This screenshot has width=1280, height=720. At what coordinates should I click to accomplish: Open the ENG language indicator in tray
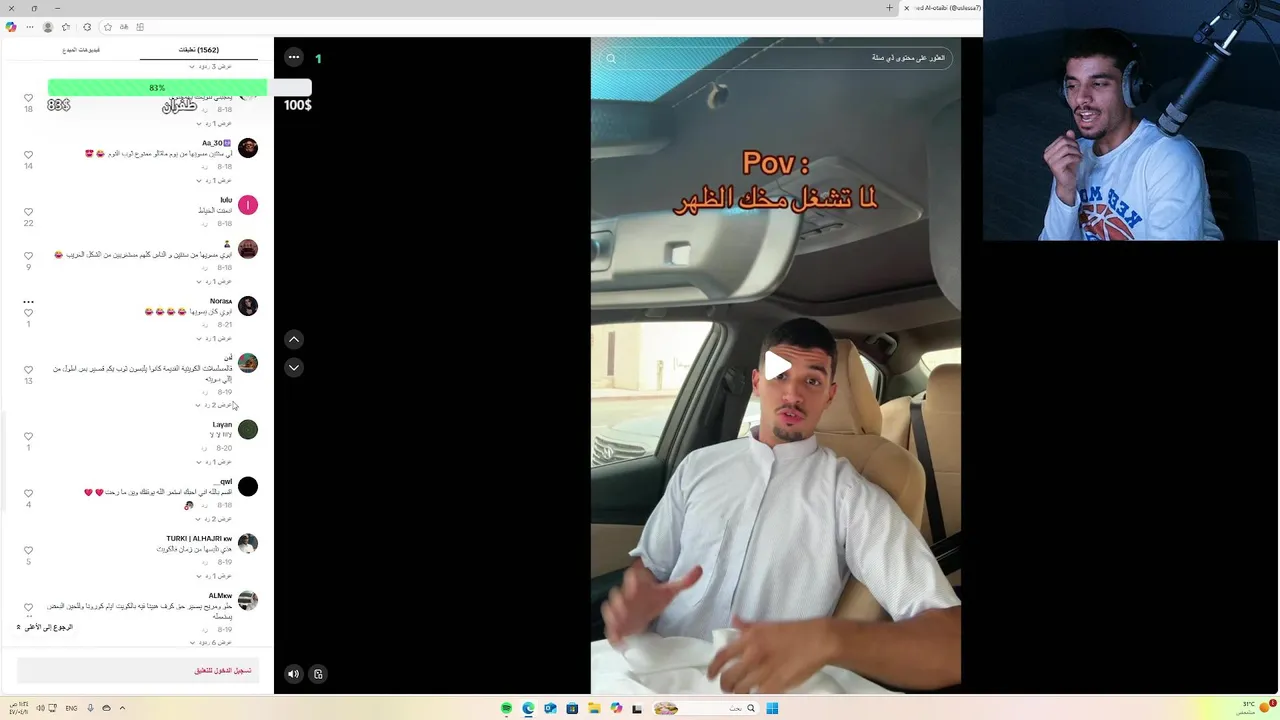(72, 708)
